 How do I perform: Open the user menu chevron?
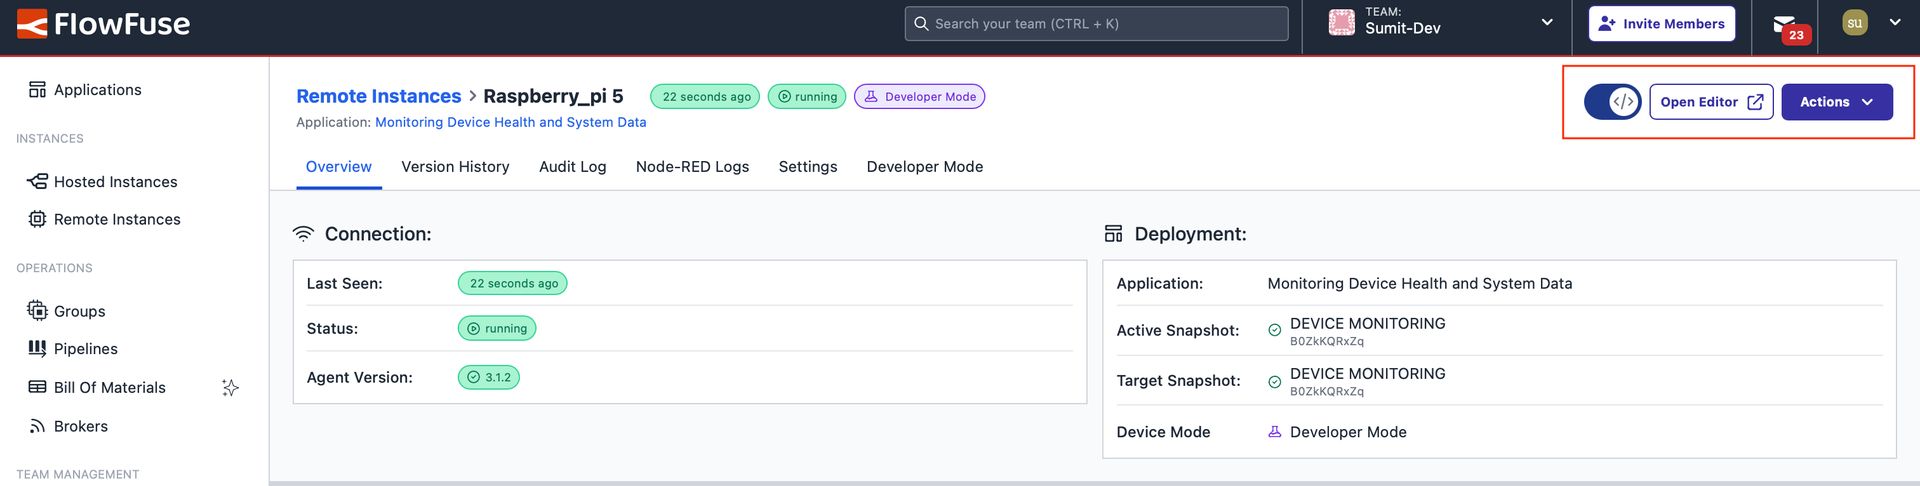(x=1895, y=22)
